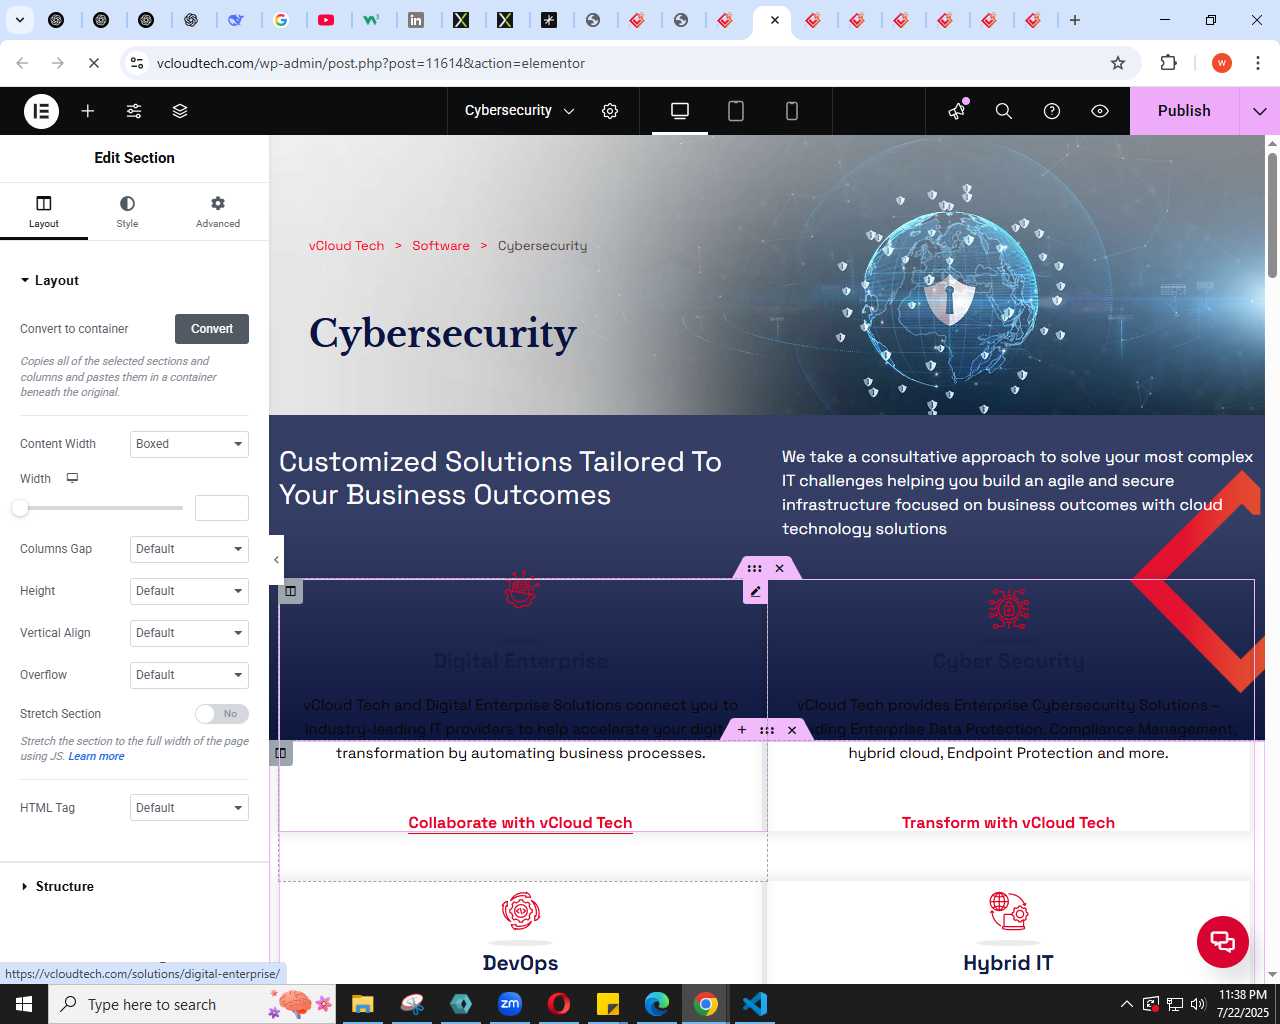Open the Learn more link
This screenshot has height=1024, width=1280.
pyautogui.click(x=96, y=757)
